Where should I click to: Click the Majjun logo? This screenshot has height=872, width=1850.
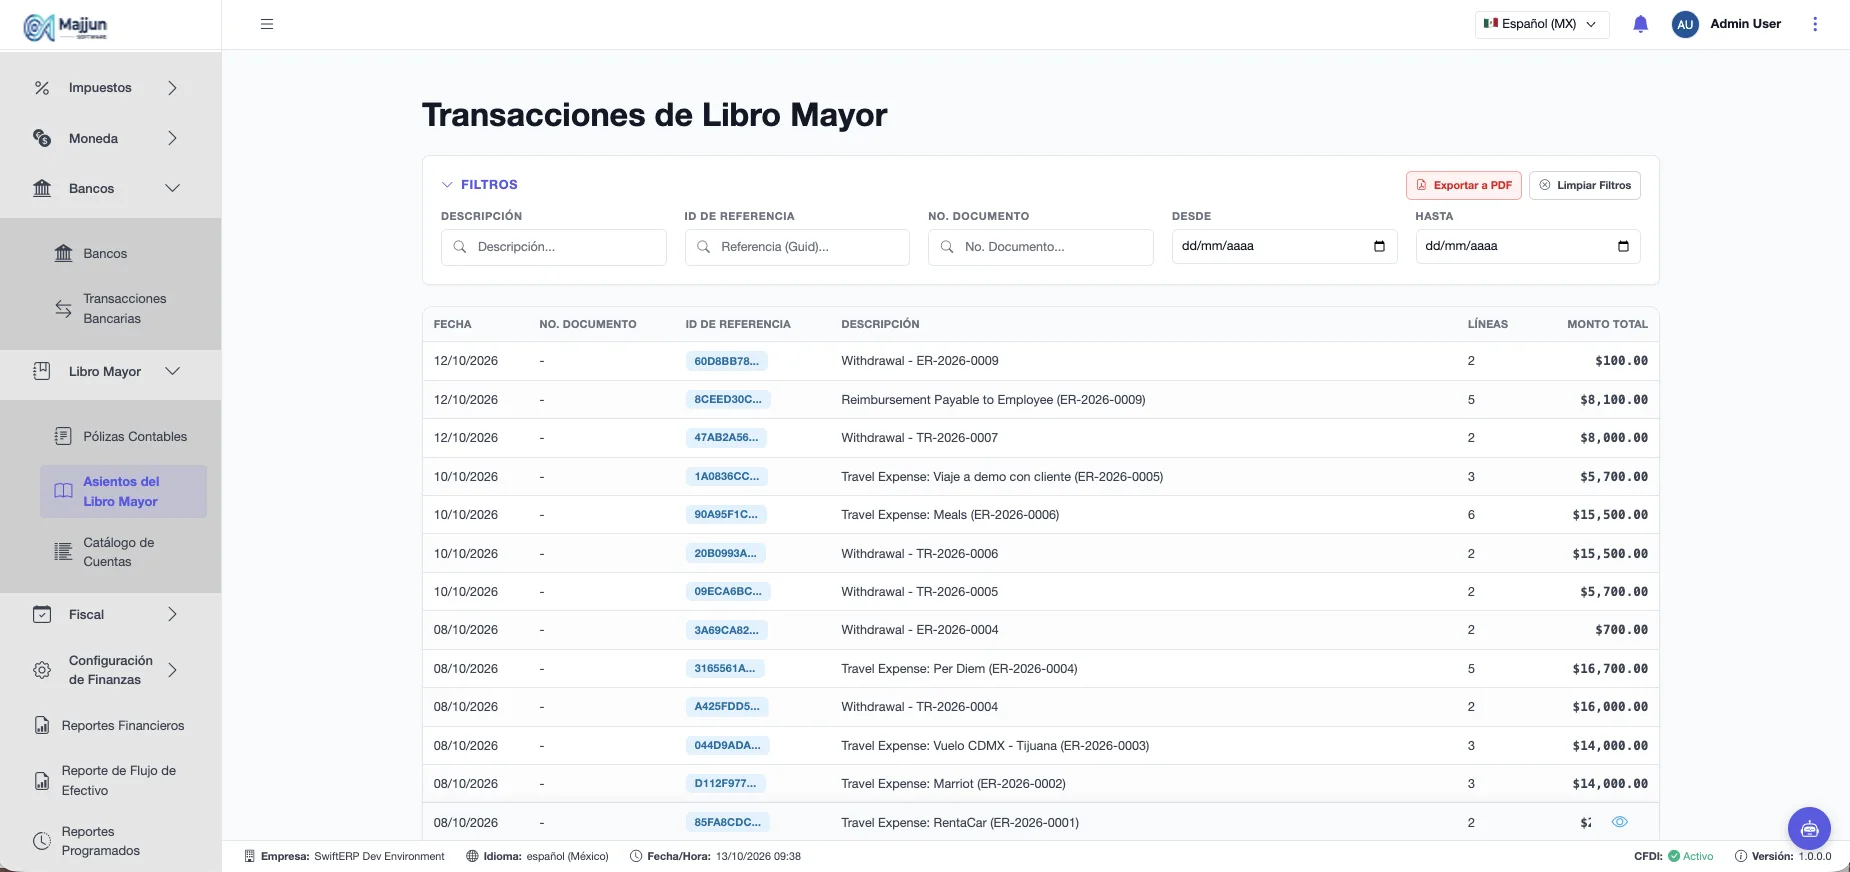pos(66,26)
